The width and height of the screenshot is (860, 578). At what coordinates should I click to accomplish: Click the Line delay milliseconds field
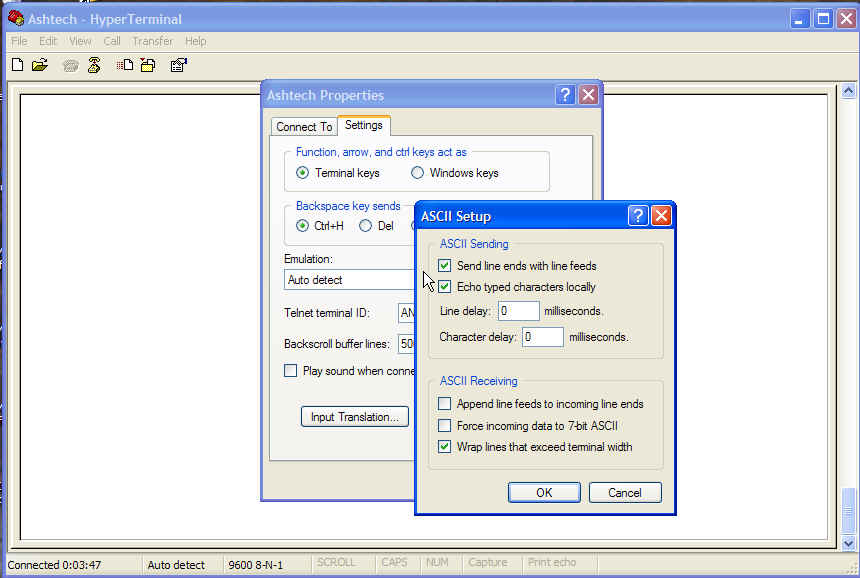coord(519,311)
